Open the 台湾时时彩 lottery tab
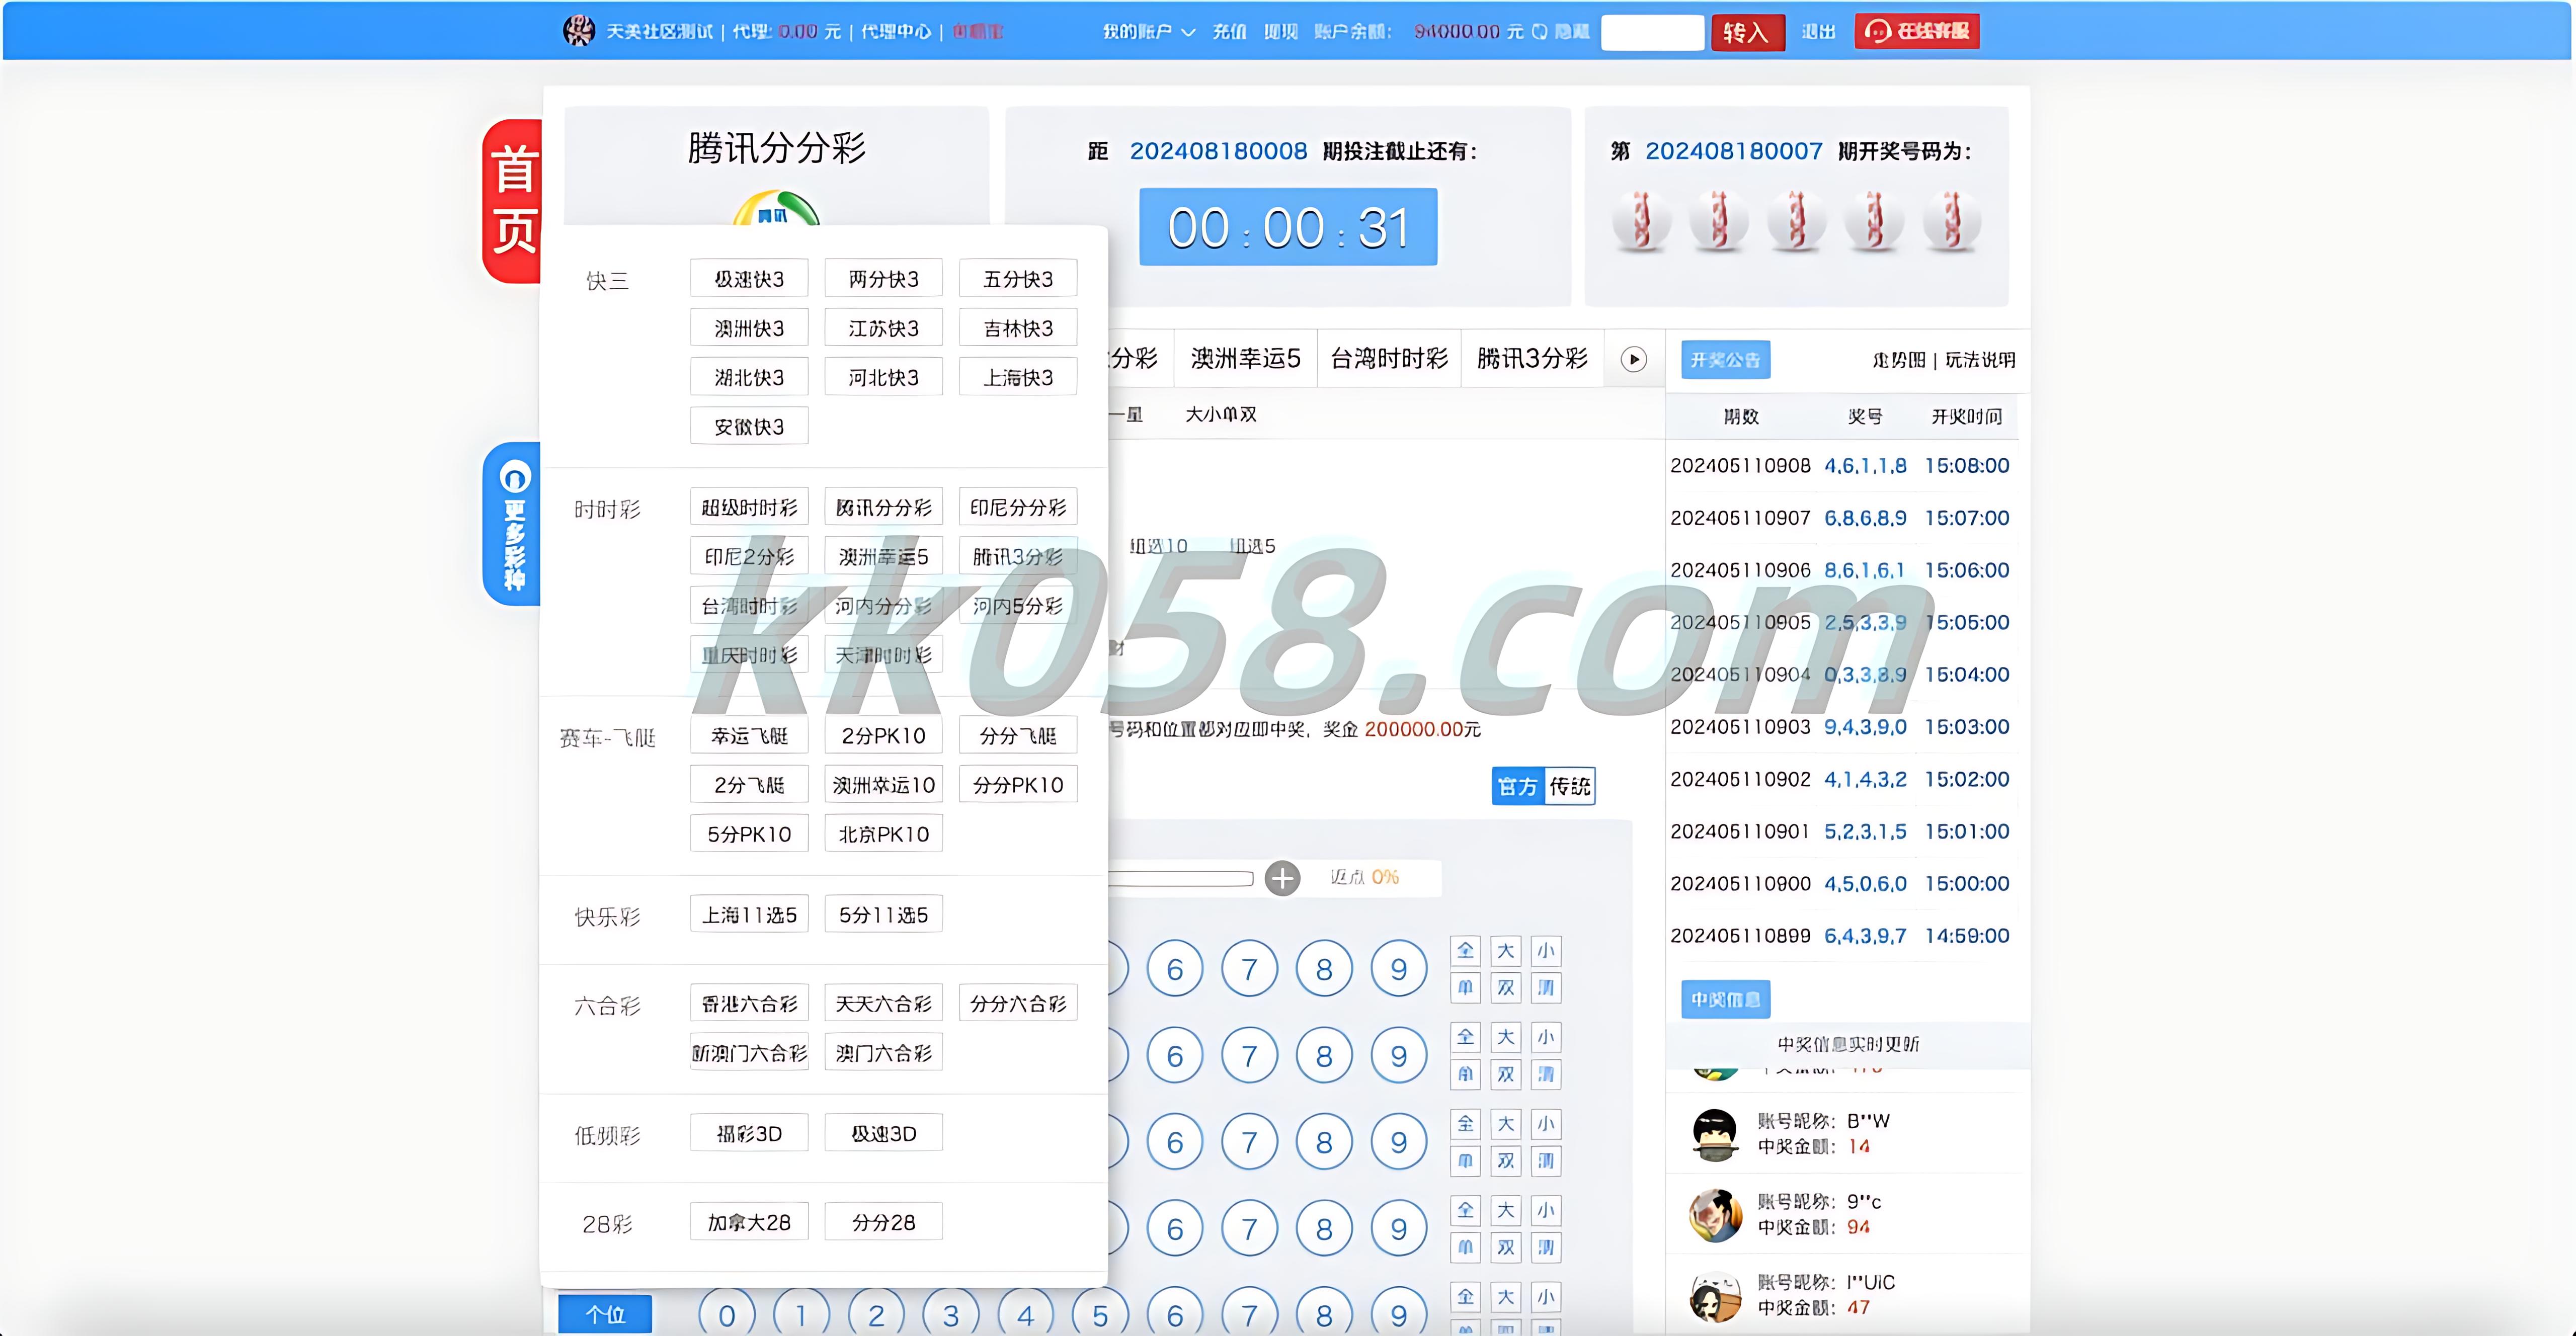The width and height of the screenshot is (2576, 1336). (1389, 358)
